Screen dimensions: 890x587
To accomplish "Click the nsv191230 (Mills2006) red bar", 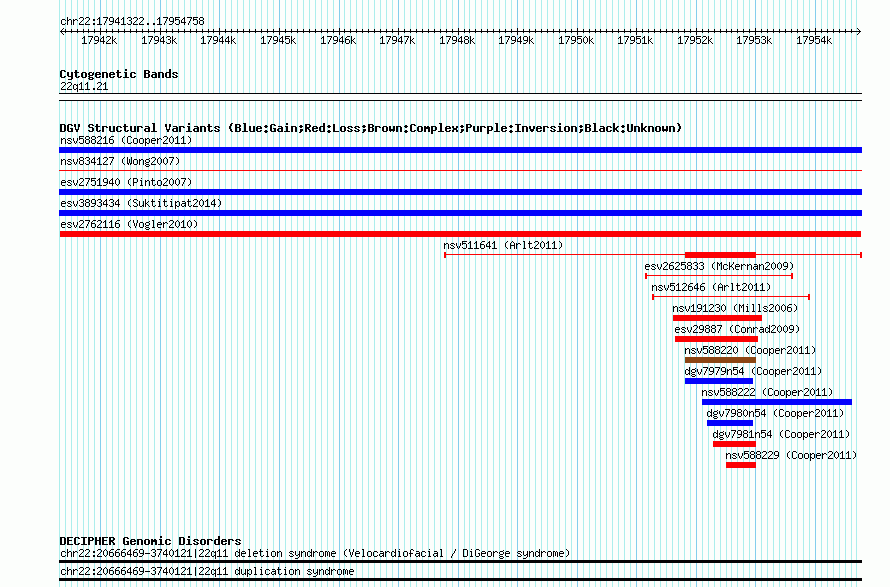I will tap(717, 318).
